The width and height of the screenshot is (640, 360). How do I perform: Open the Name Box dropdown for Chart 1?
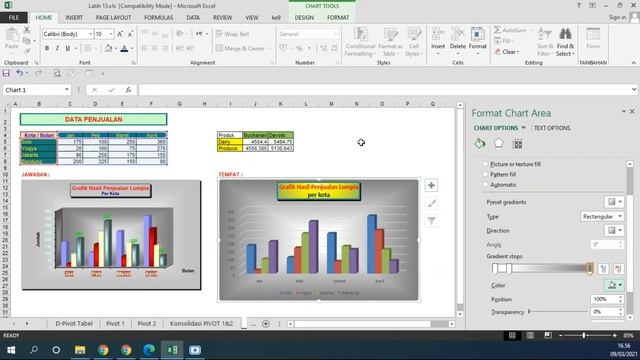tap(67, 90)
